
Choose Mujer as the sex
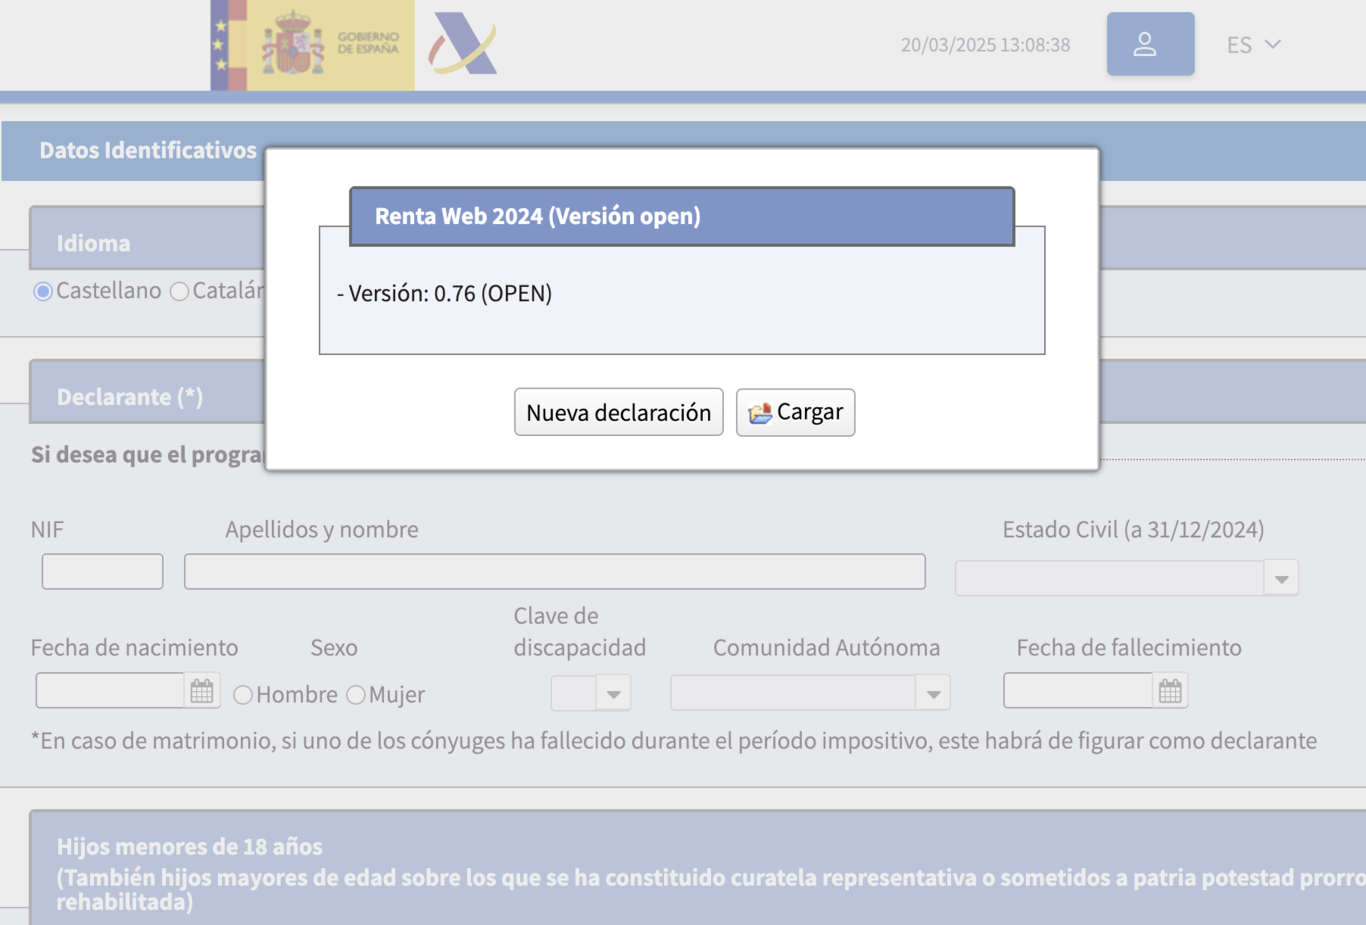tap(356, 695)
